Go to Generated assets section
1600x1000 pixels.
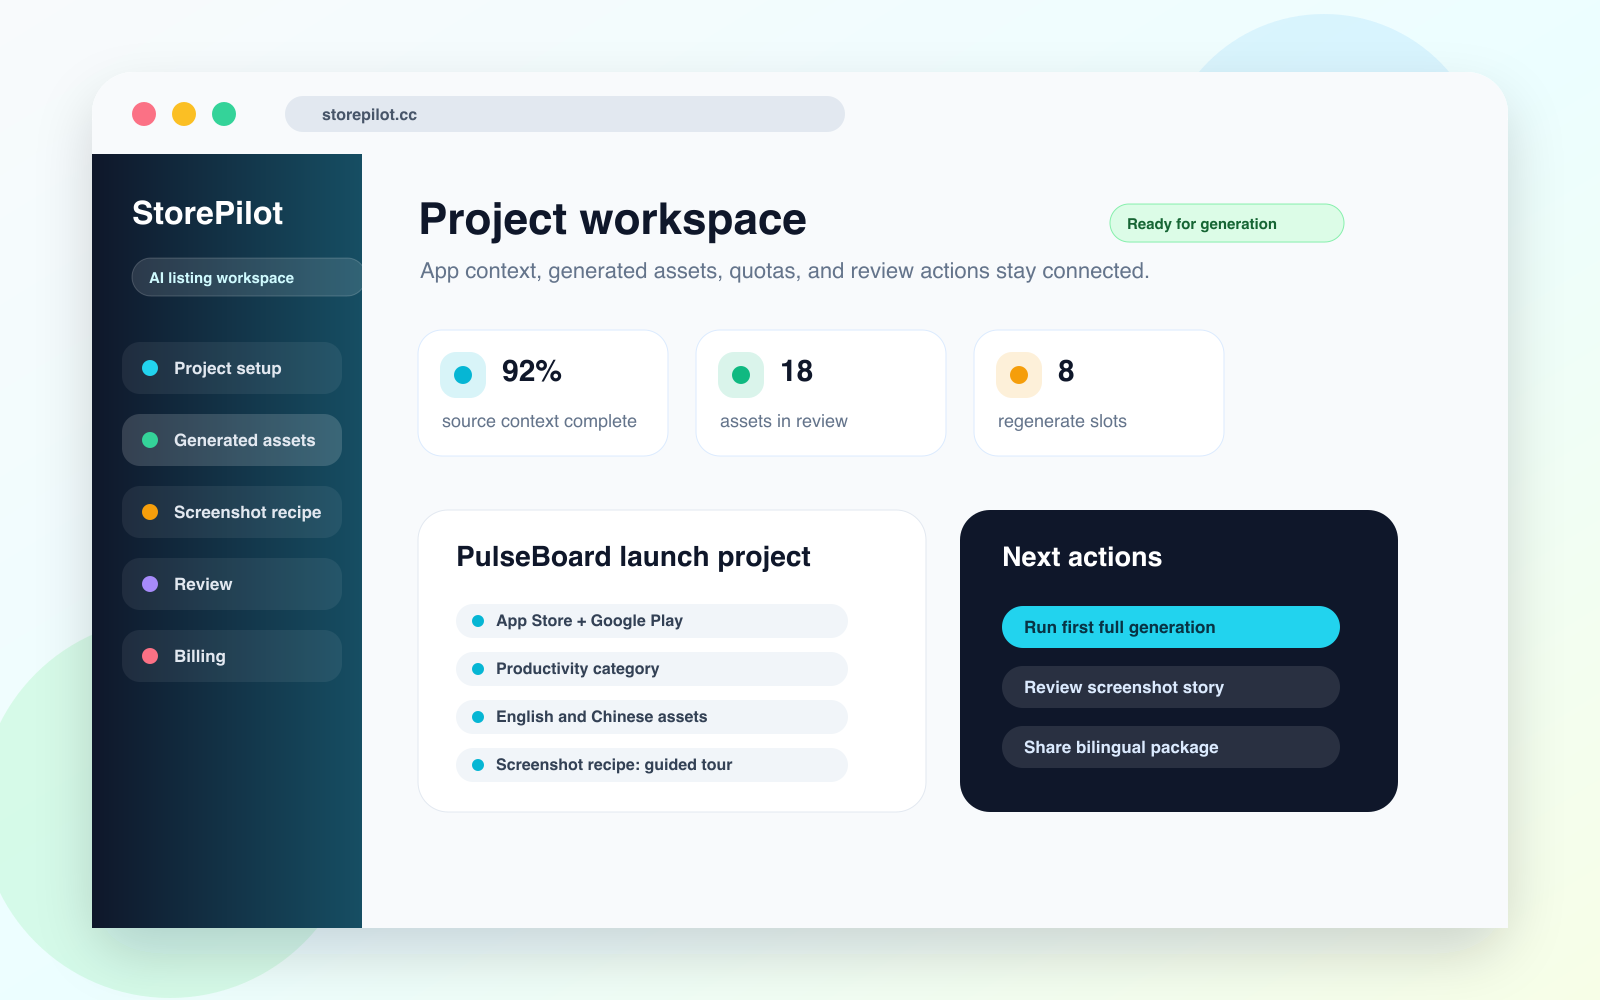pos(232,440)
